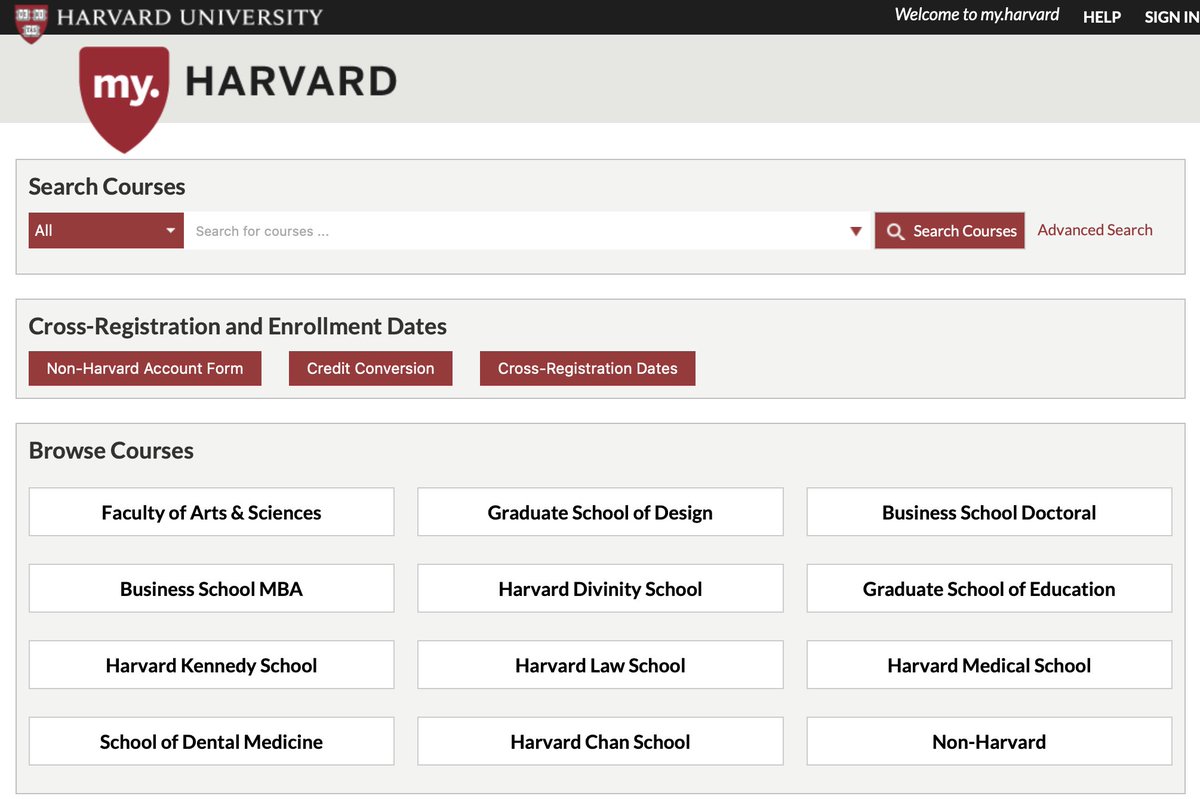This screenshot has width=1200, height=799.
Task: Browse Harvard Chan School courses
Action: pos(600,741)
